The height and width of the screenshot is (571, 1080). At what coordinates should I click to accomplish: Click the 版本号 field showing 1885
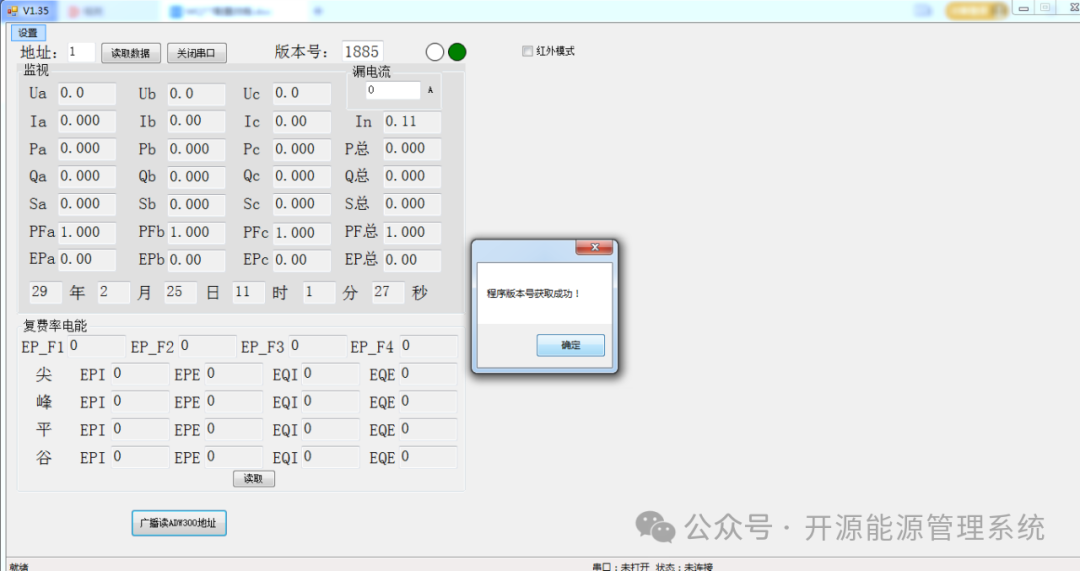(x=362, y=52)
